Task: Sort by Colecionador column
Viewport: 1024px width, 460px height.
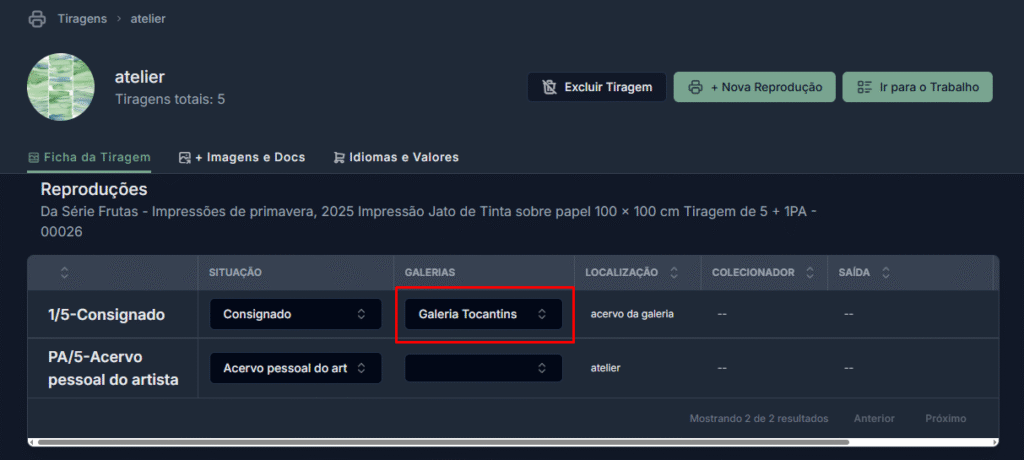Action: tap(810, 272)
